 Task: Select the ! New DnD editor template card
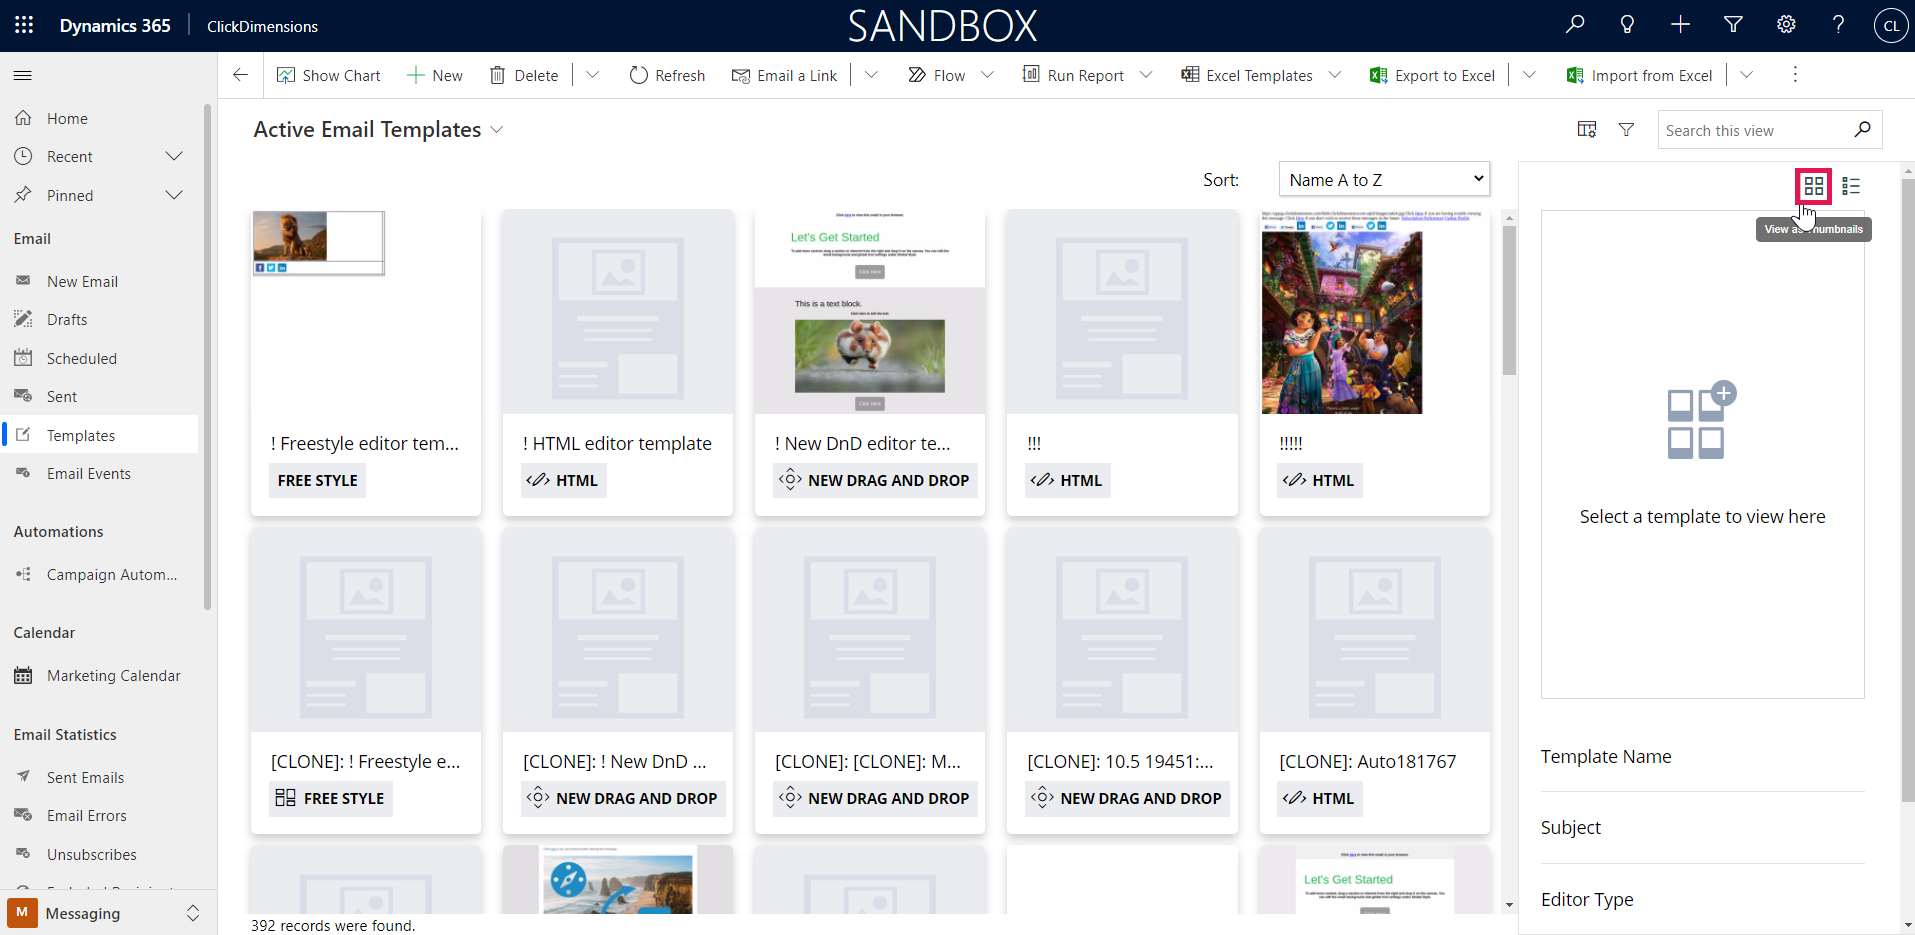point(870,363)
